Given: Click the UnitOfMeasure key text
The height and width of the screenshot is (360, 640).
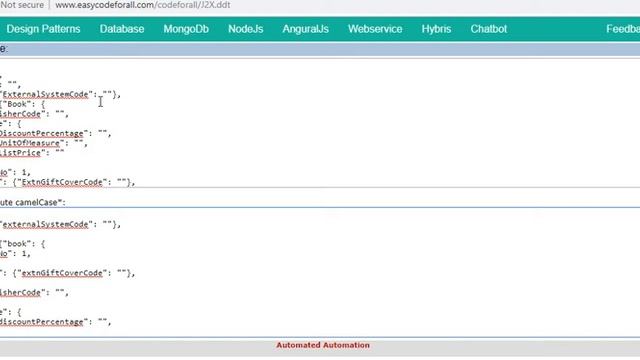Looking at the screenshot, I should [x=31, y=143].
